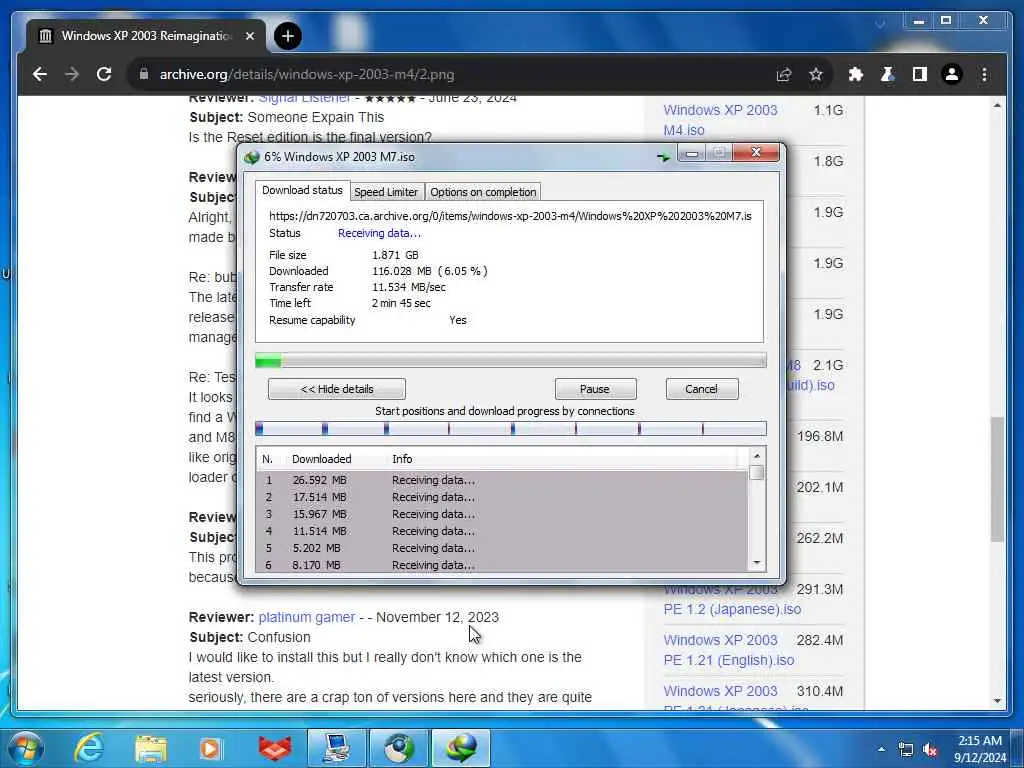Switch to the browser window taskbar icon

coord(398,748)
